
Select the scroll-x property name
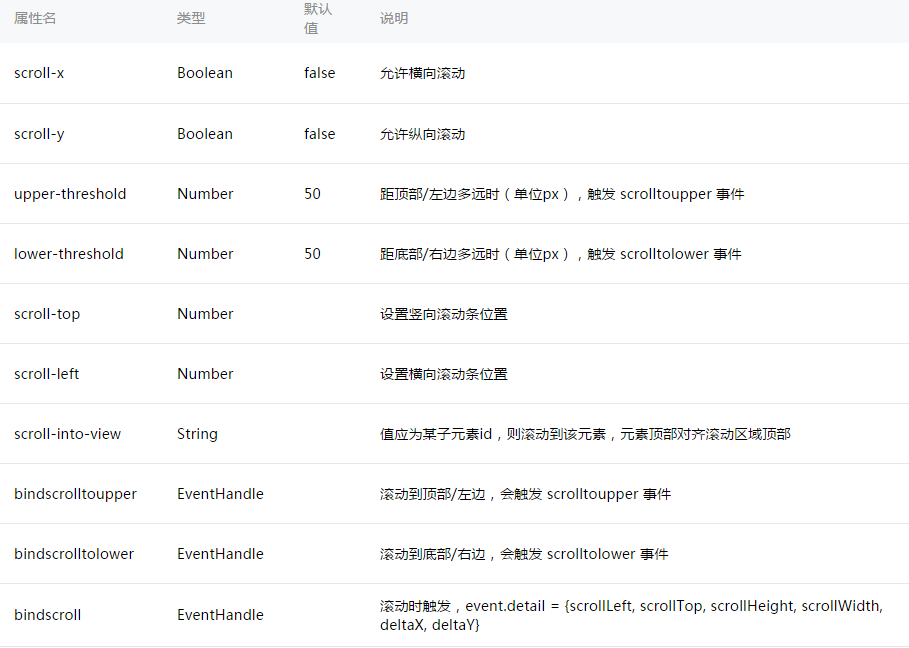pyautogui.click(x=39, y=73)
